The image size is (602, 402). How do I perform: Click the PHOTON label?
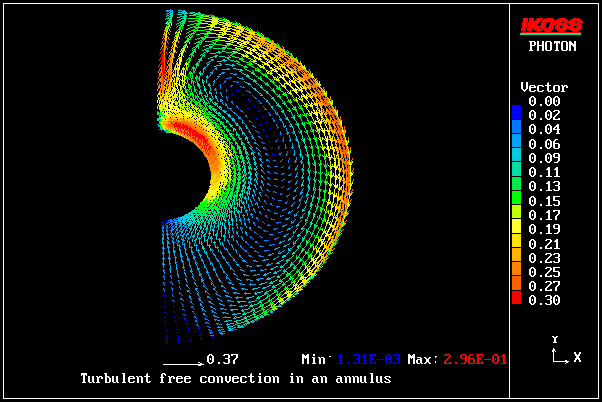[x=552, y=46]
